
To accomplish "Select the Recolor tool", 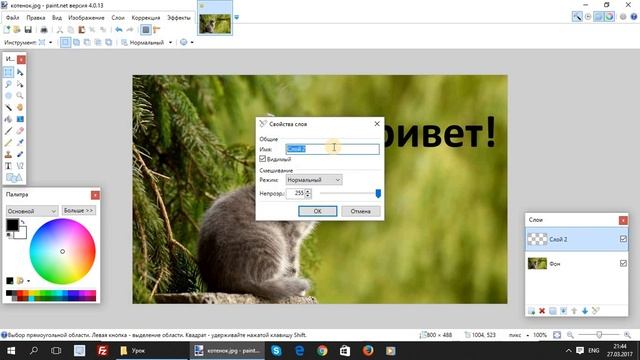I will 20,154.
